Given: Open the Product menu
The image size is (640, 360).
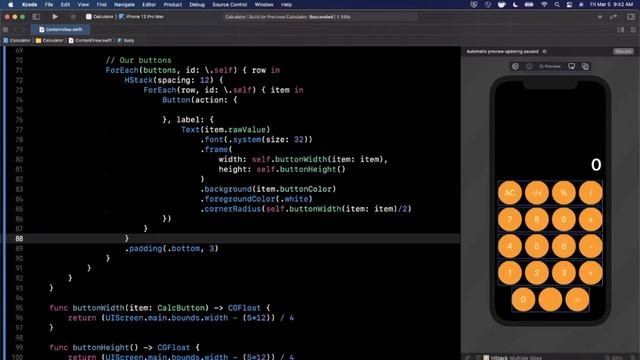Looking at the screenshot, I should pyautogui.click(x=173, y=4).
